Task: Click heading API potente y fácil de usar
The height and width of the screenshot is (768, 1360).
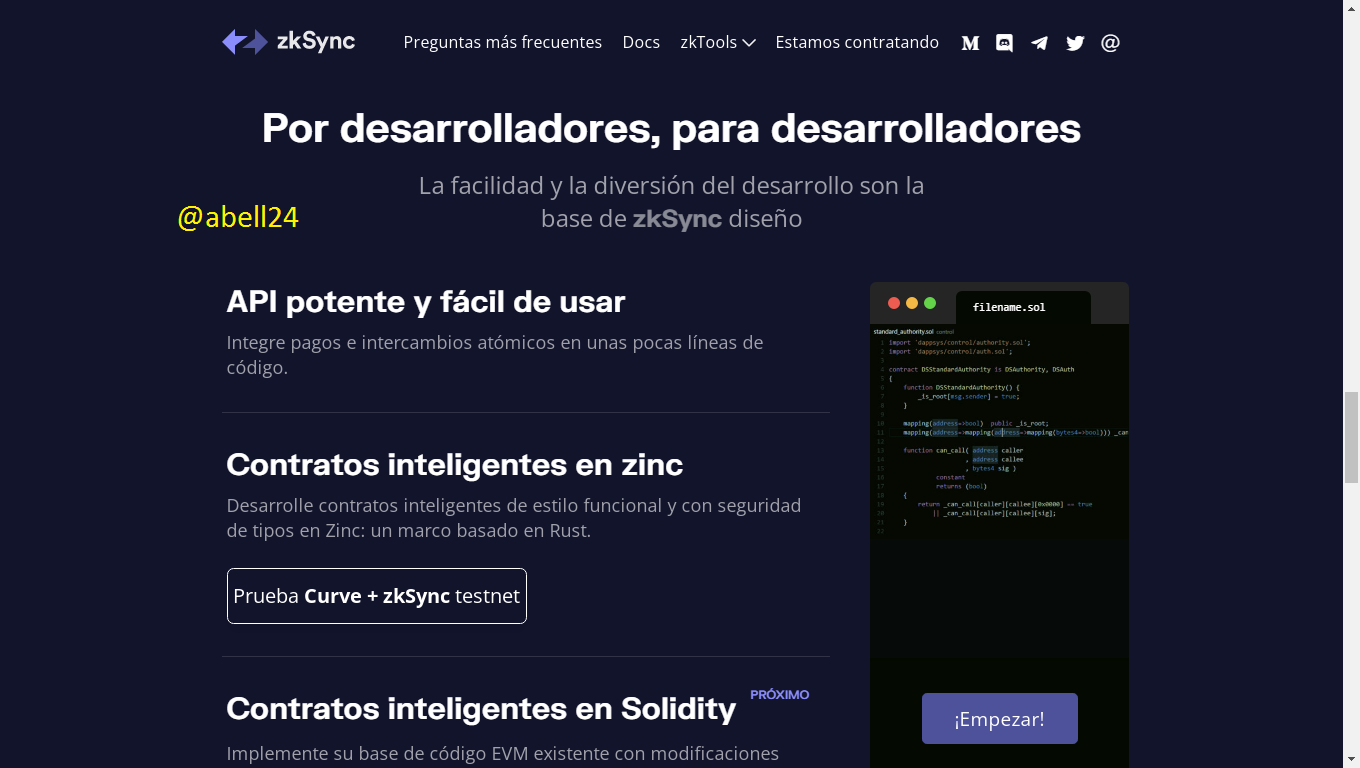Action: pos(426,301)
